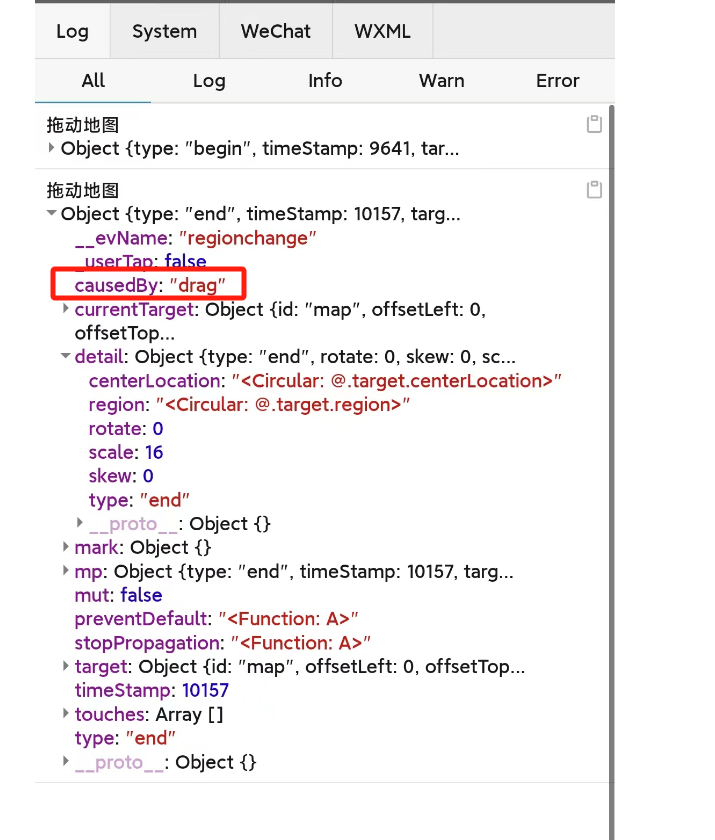This screenshot has width=715, height=840.
Task: Switch to the Log top tab
Action: (x=72, y=31)
